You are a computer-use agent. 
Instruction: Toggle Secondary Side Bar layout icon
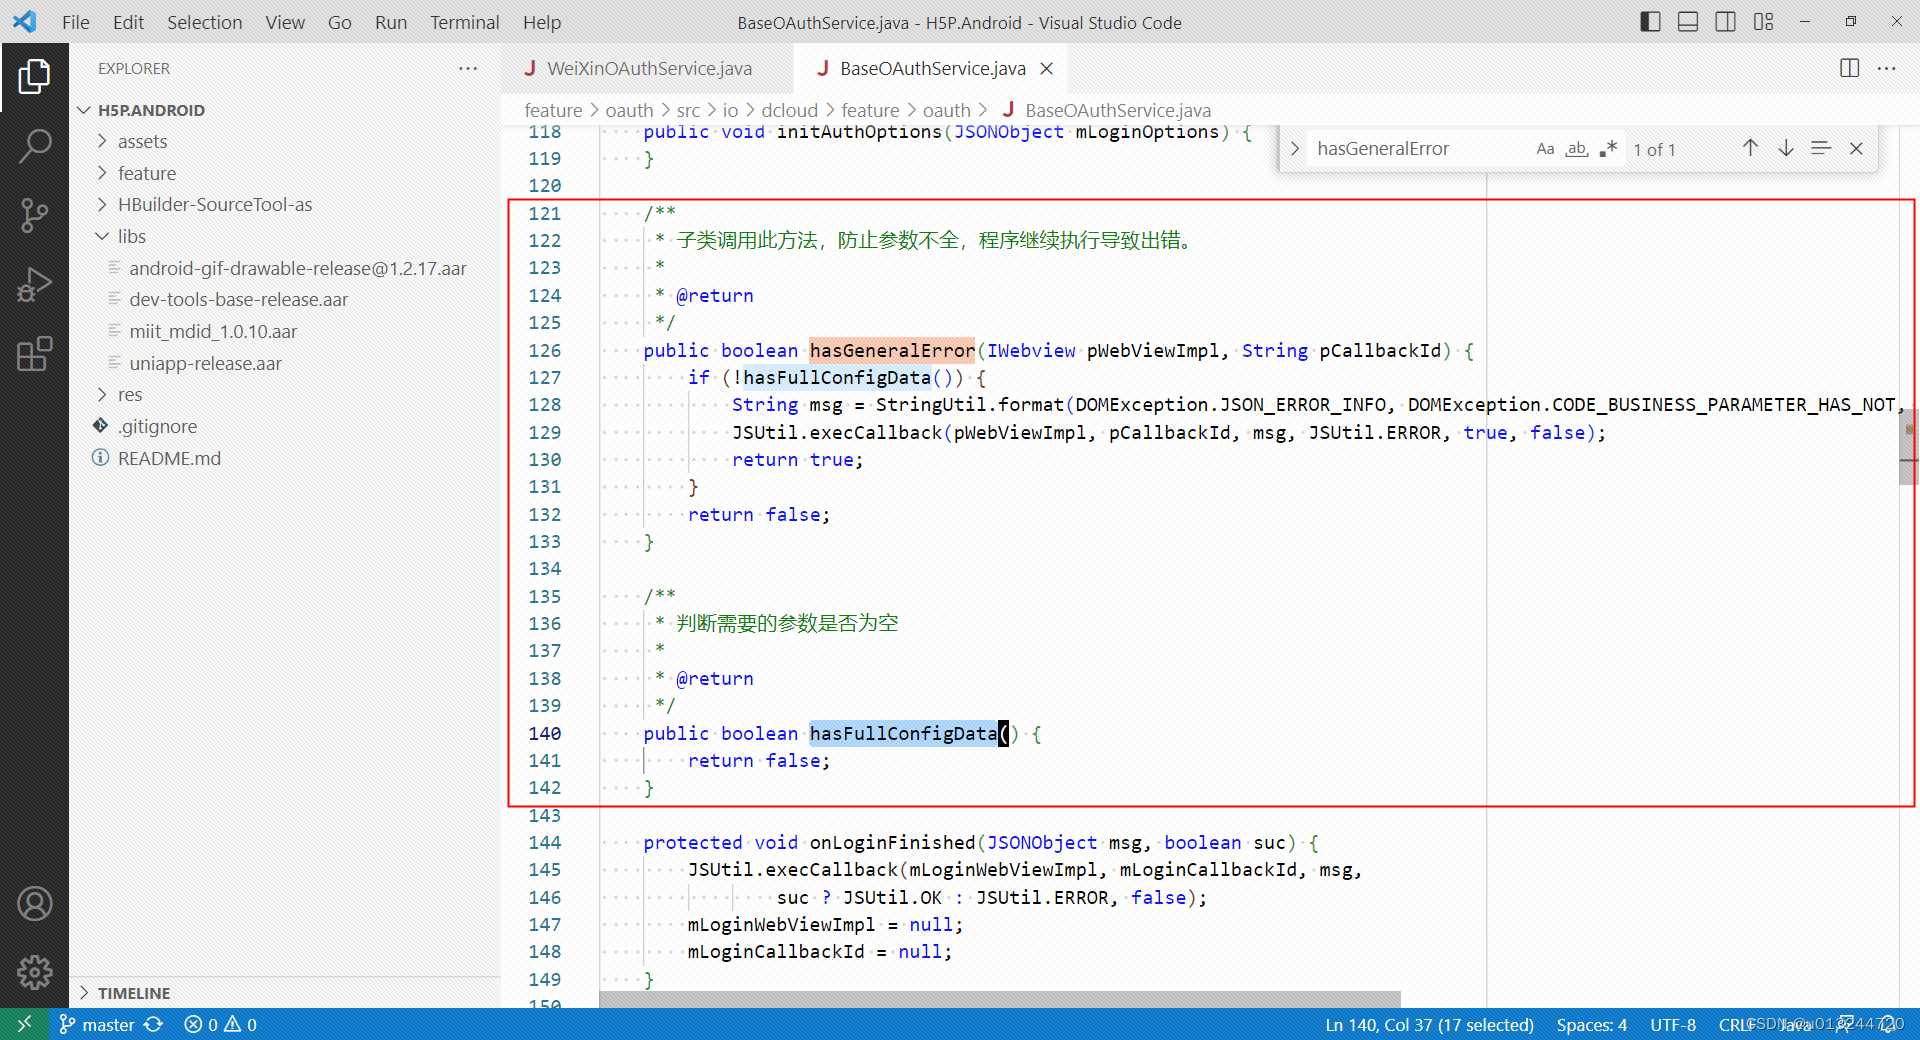click(1725, 22)
